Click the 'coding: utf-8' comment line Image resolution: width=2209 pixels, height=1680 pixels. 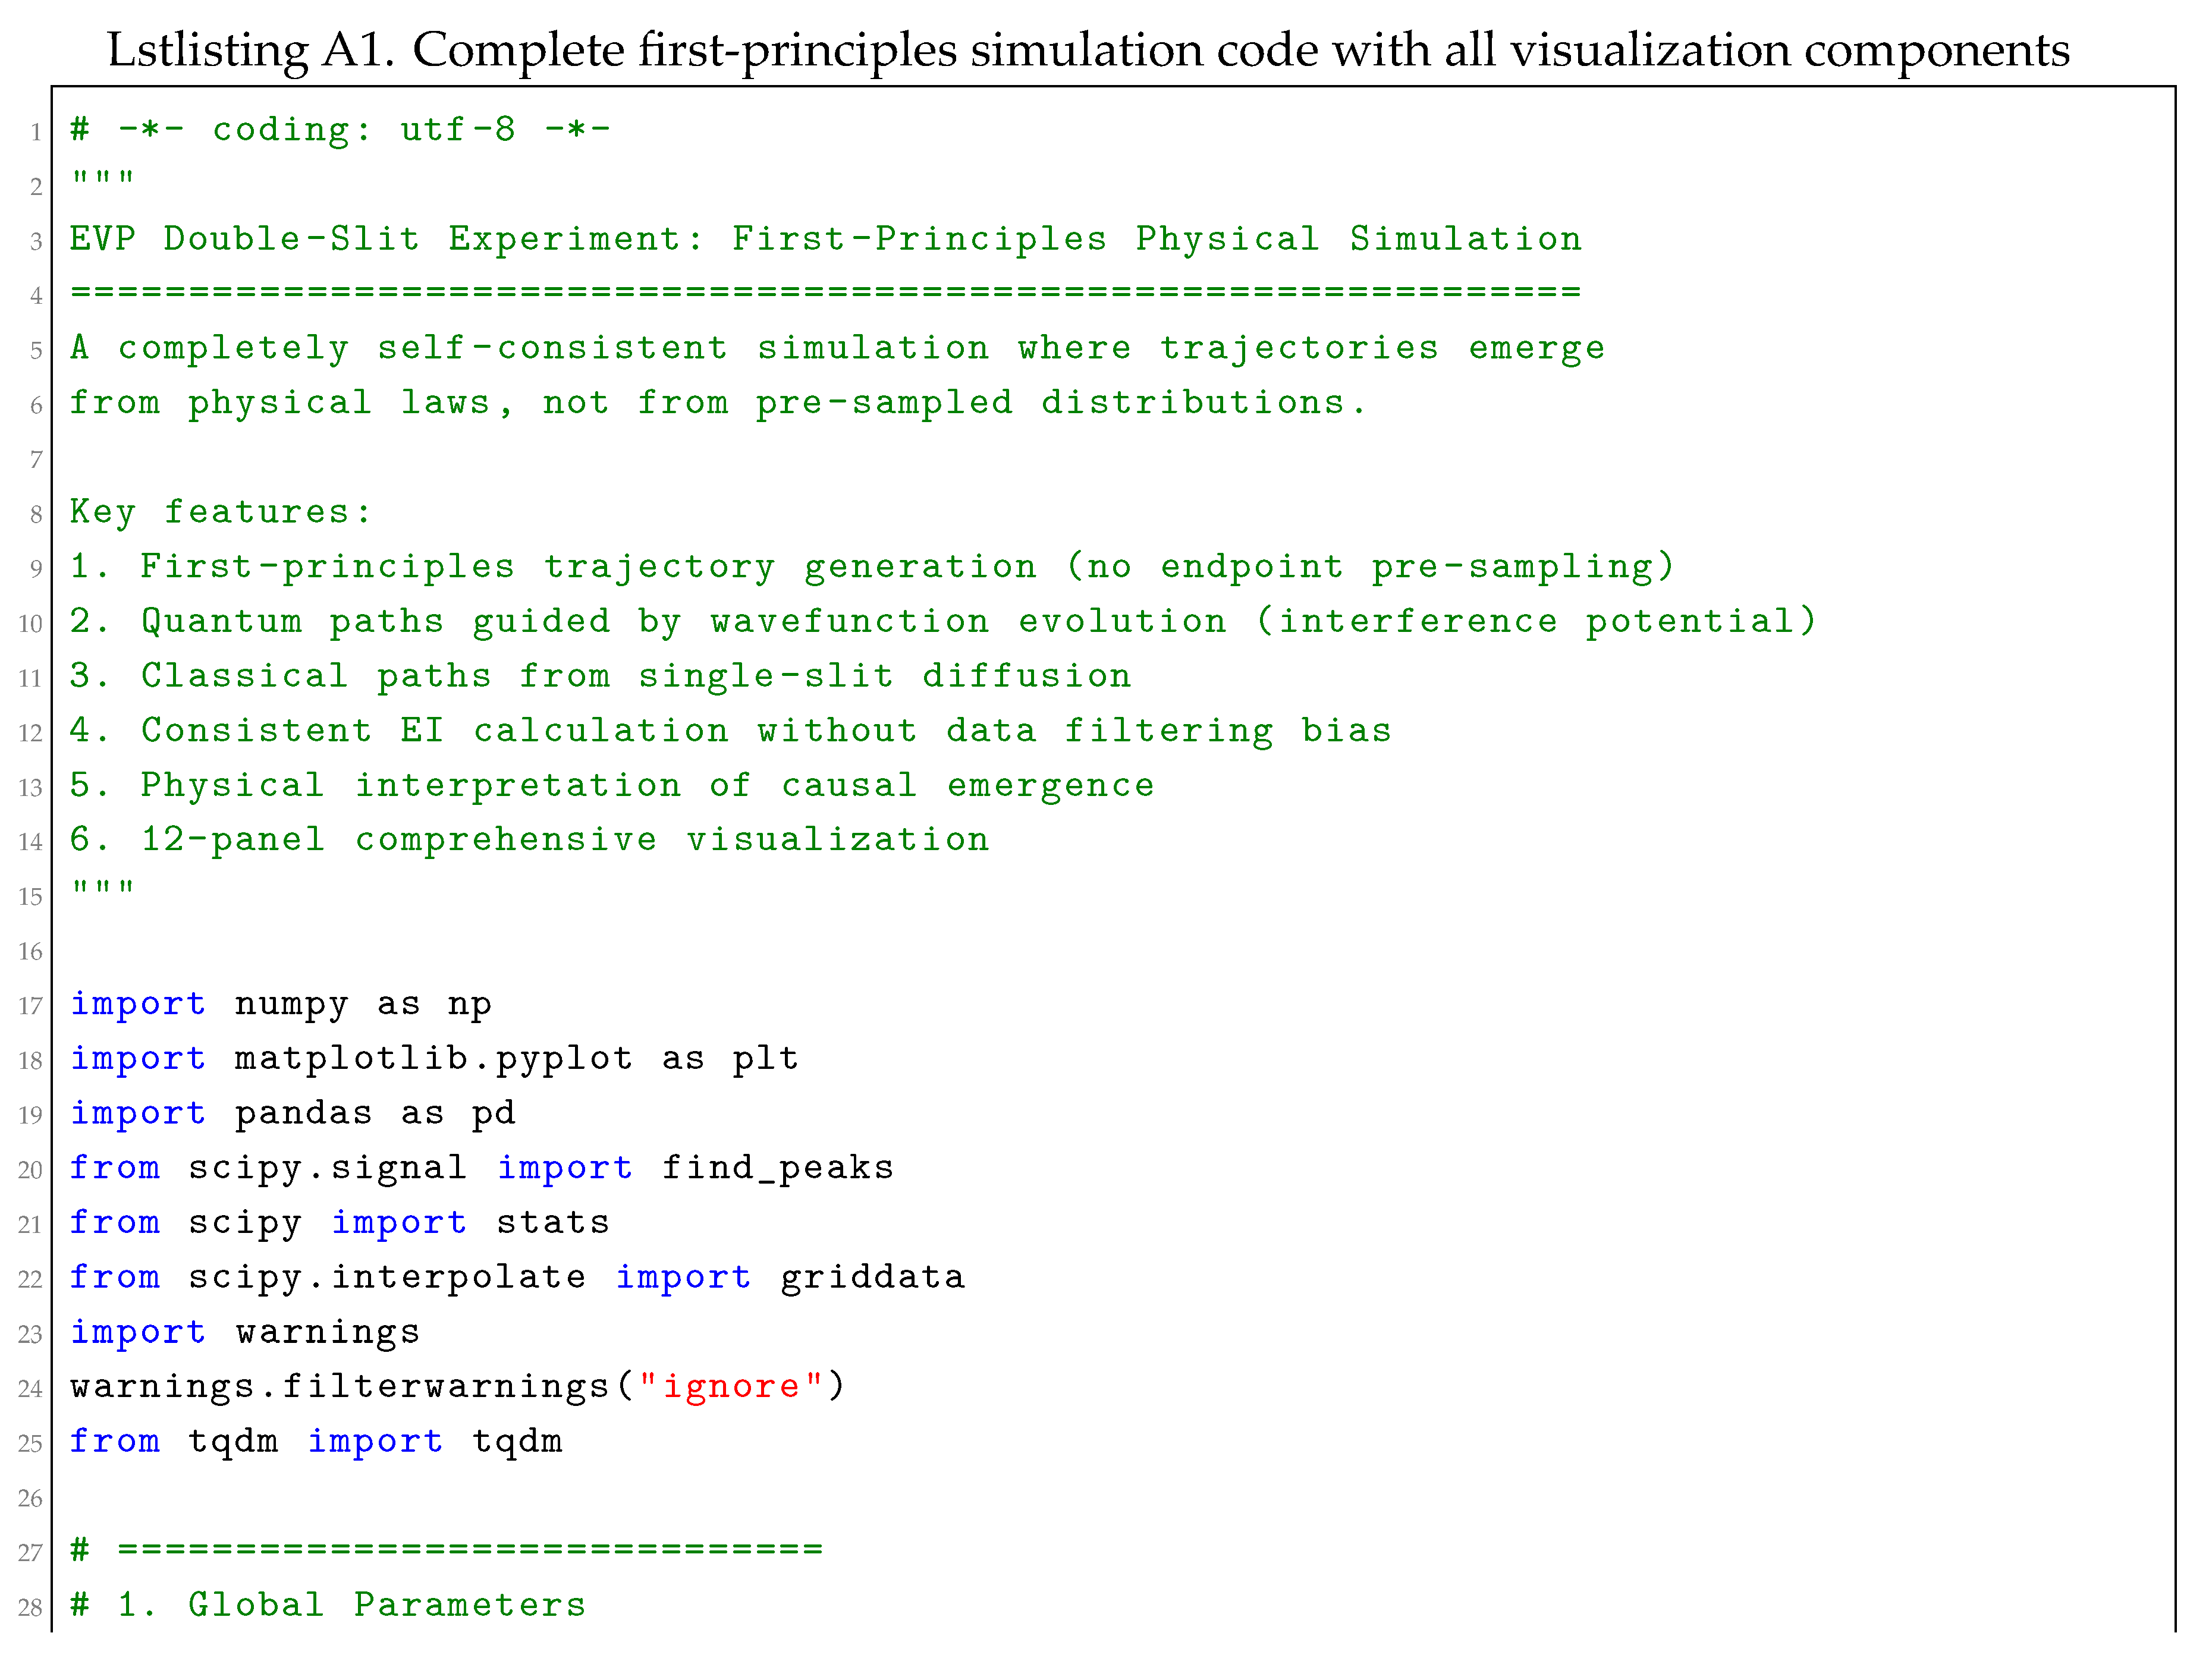tap(340, 130)
